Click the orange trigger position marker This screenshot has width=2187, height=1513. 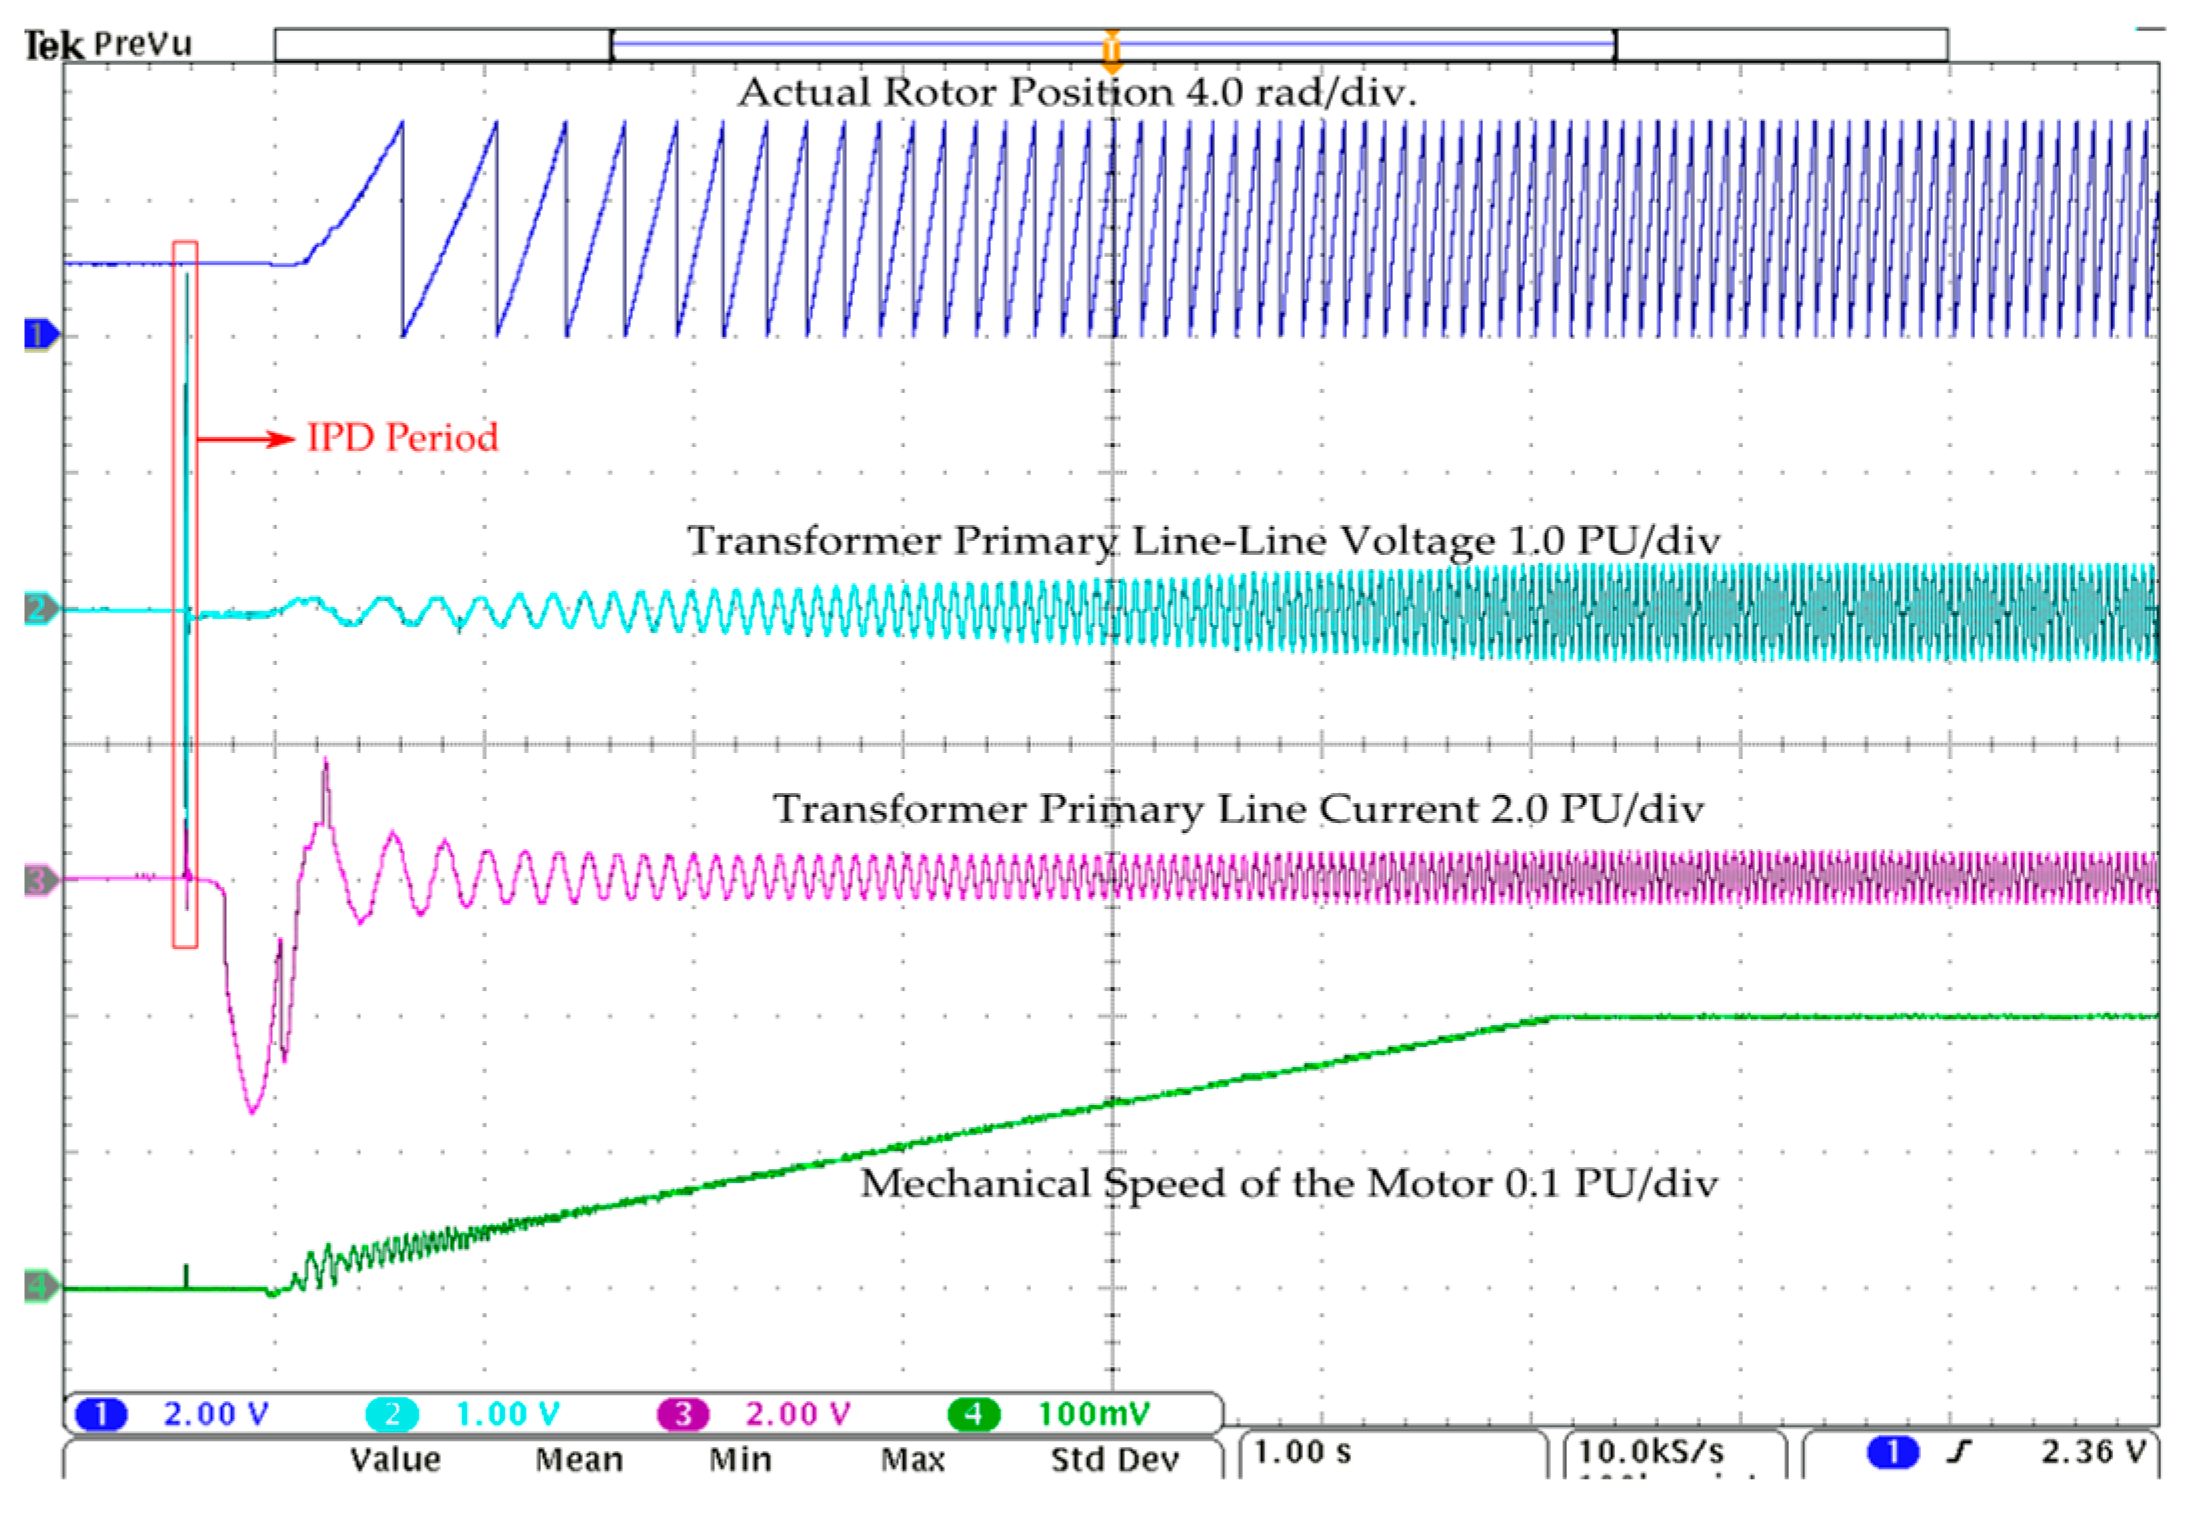click(x=1111, y=50)
